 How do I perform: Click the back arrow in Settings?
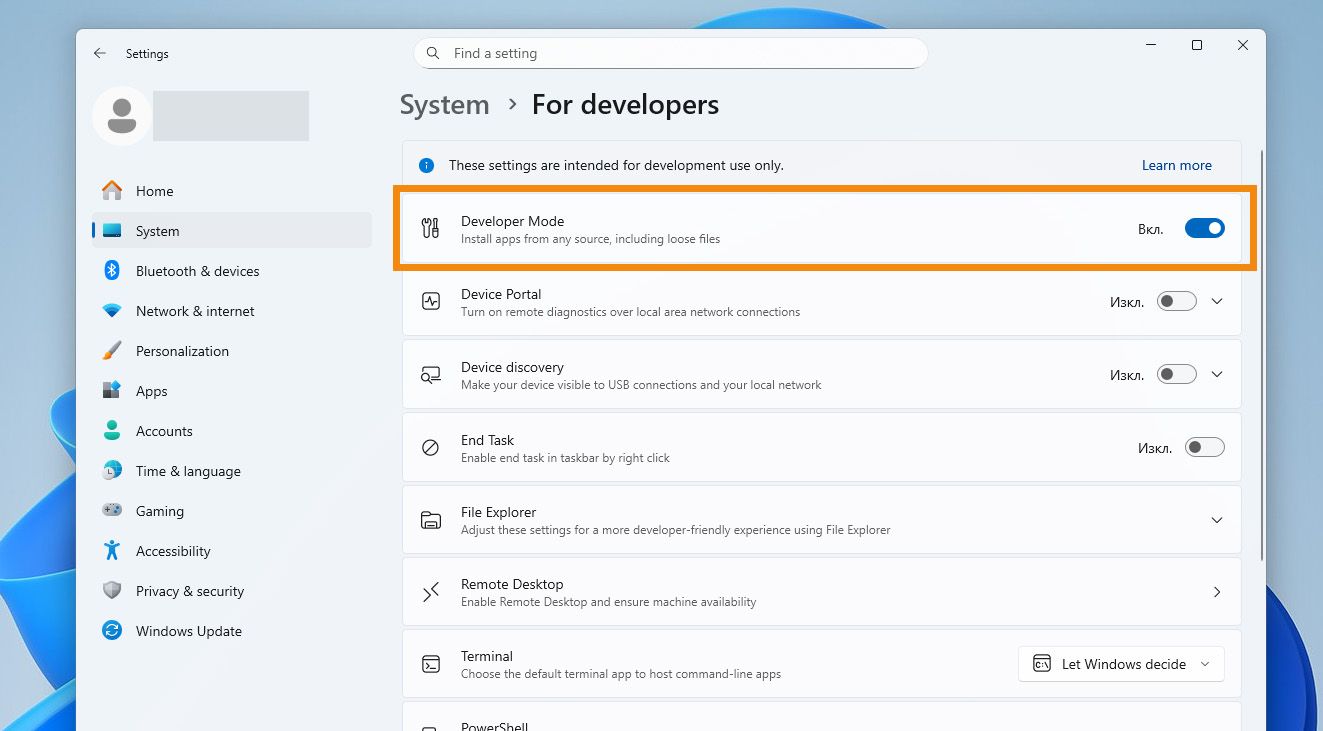click(x=100, y=53)
